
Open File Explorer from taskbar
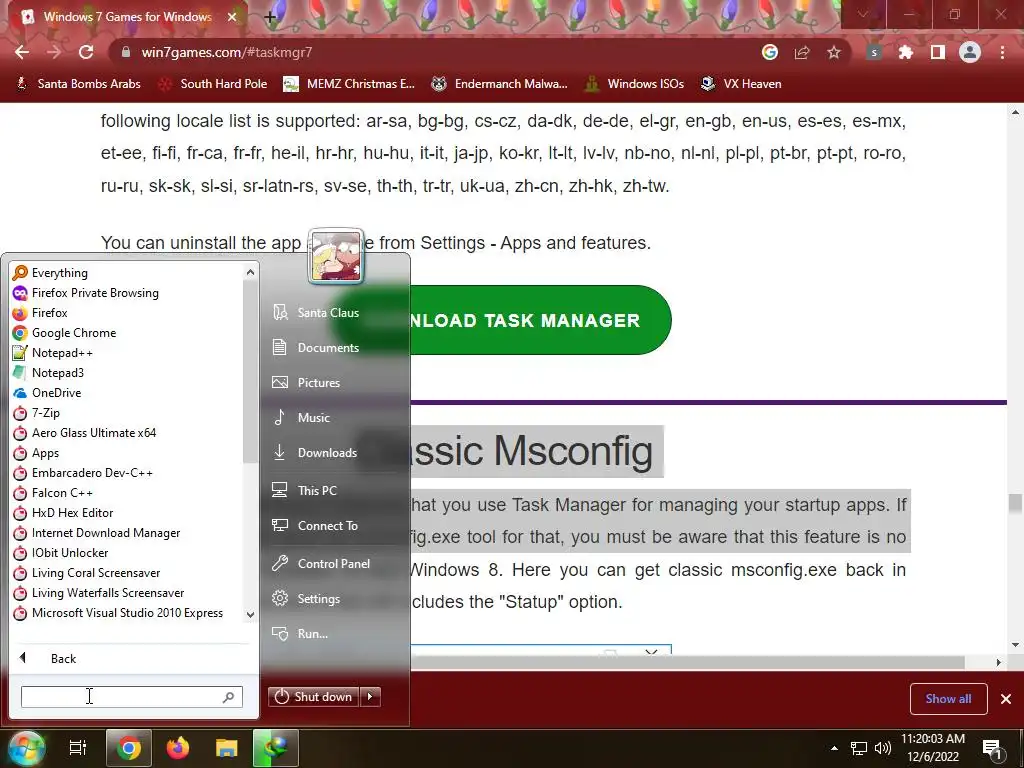click(227, 748)
